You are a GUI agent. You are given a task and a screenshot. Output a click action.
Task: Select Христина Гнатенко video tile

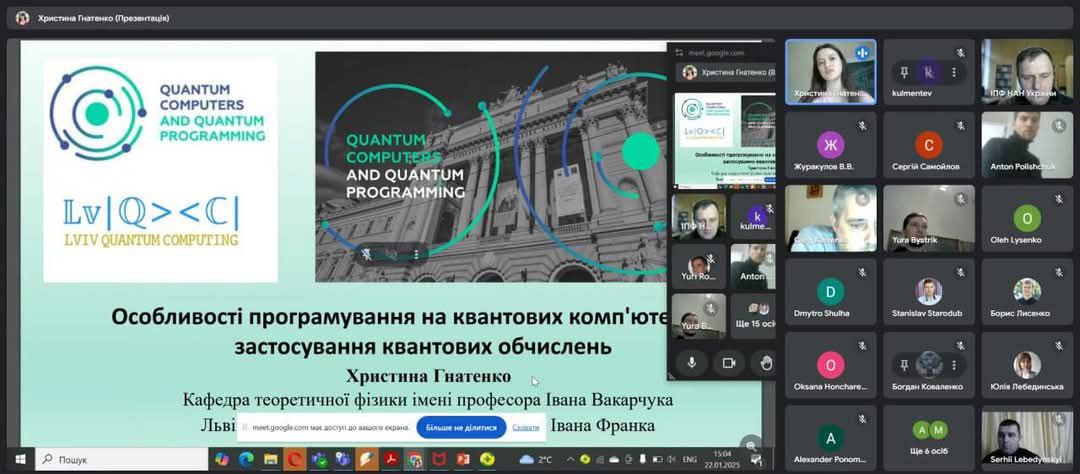[x=831, y=72]
